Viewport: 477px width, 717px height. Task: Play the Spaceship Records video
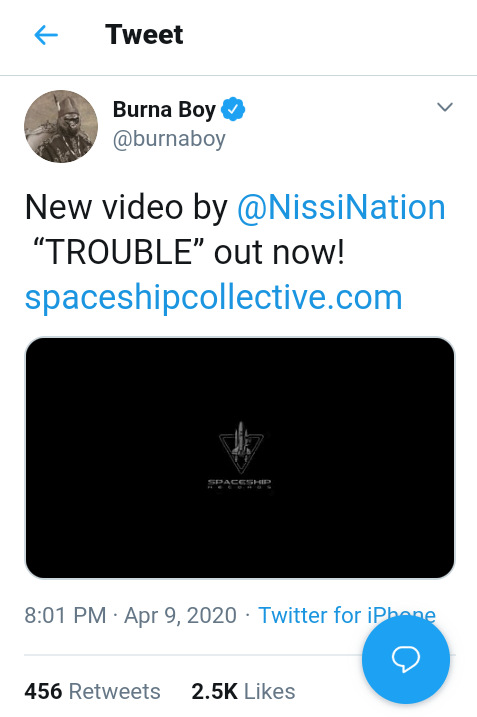click(x=240, y=458)
